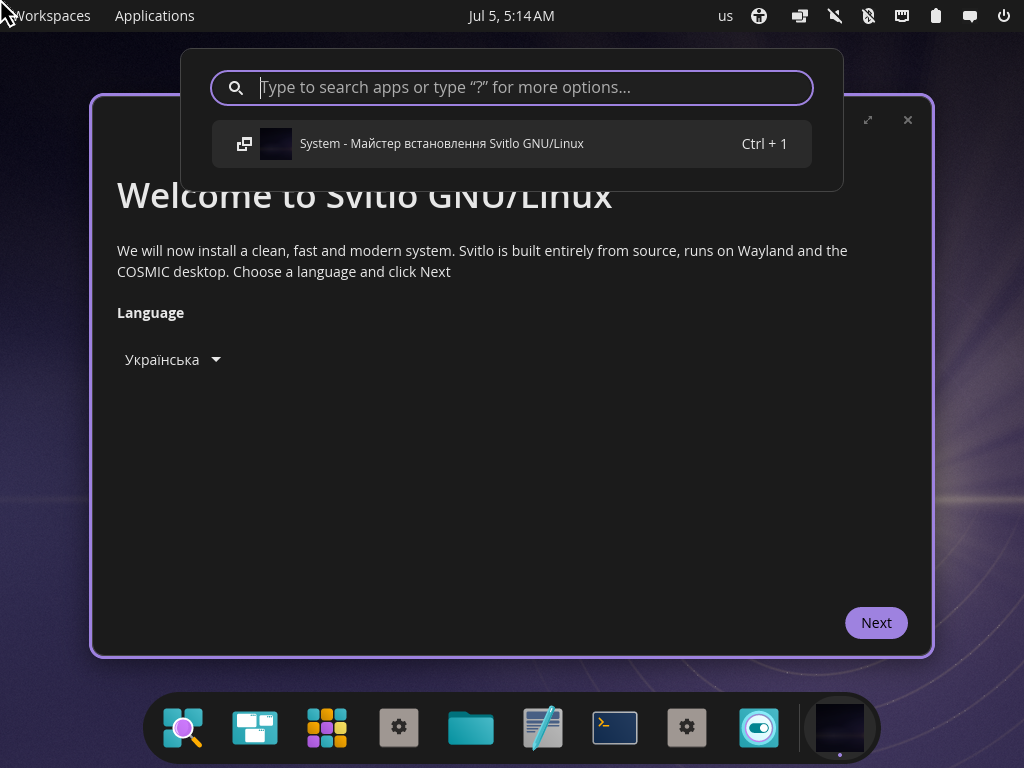Viewport: 1024px width, 768px height.
Task: Open the accessibility panel icon
Action: (759, 16)
